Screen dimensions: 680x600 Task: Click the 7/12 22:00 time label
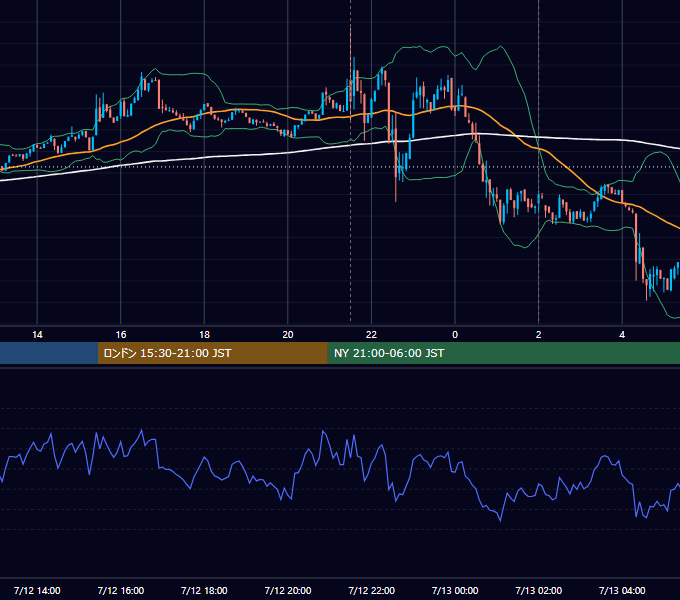[x=372, y=590]
